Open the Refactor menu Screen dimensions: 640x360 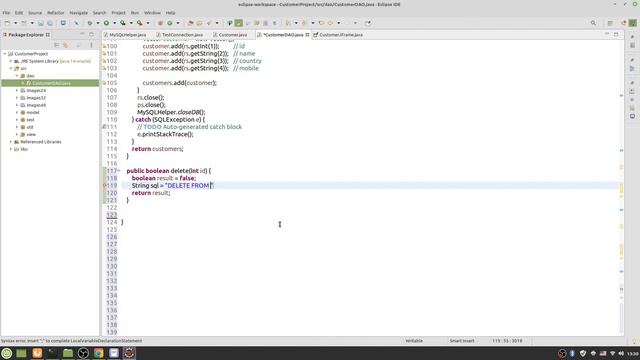56,13
